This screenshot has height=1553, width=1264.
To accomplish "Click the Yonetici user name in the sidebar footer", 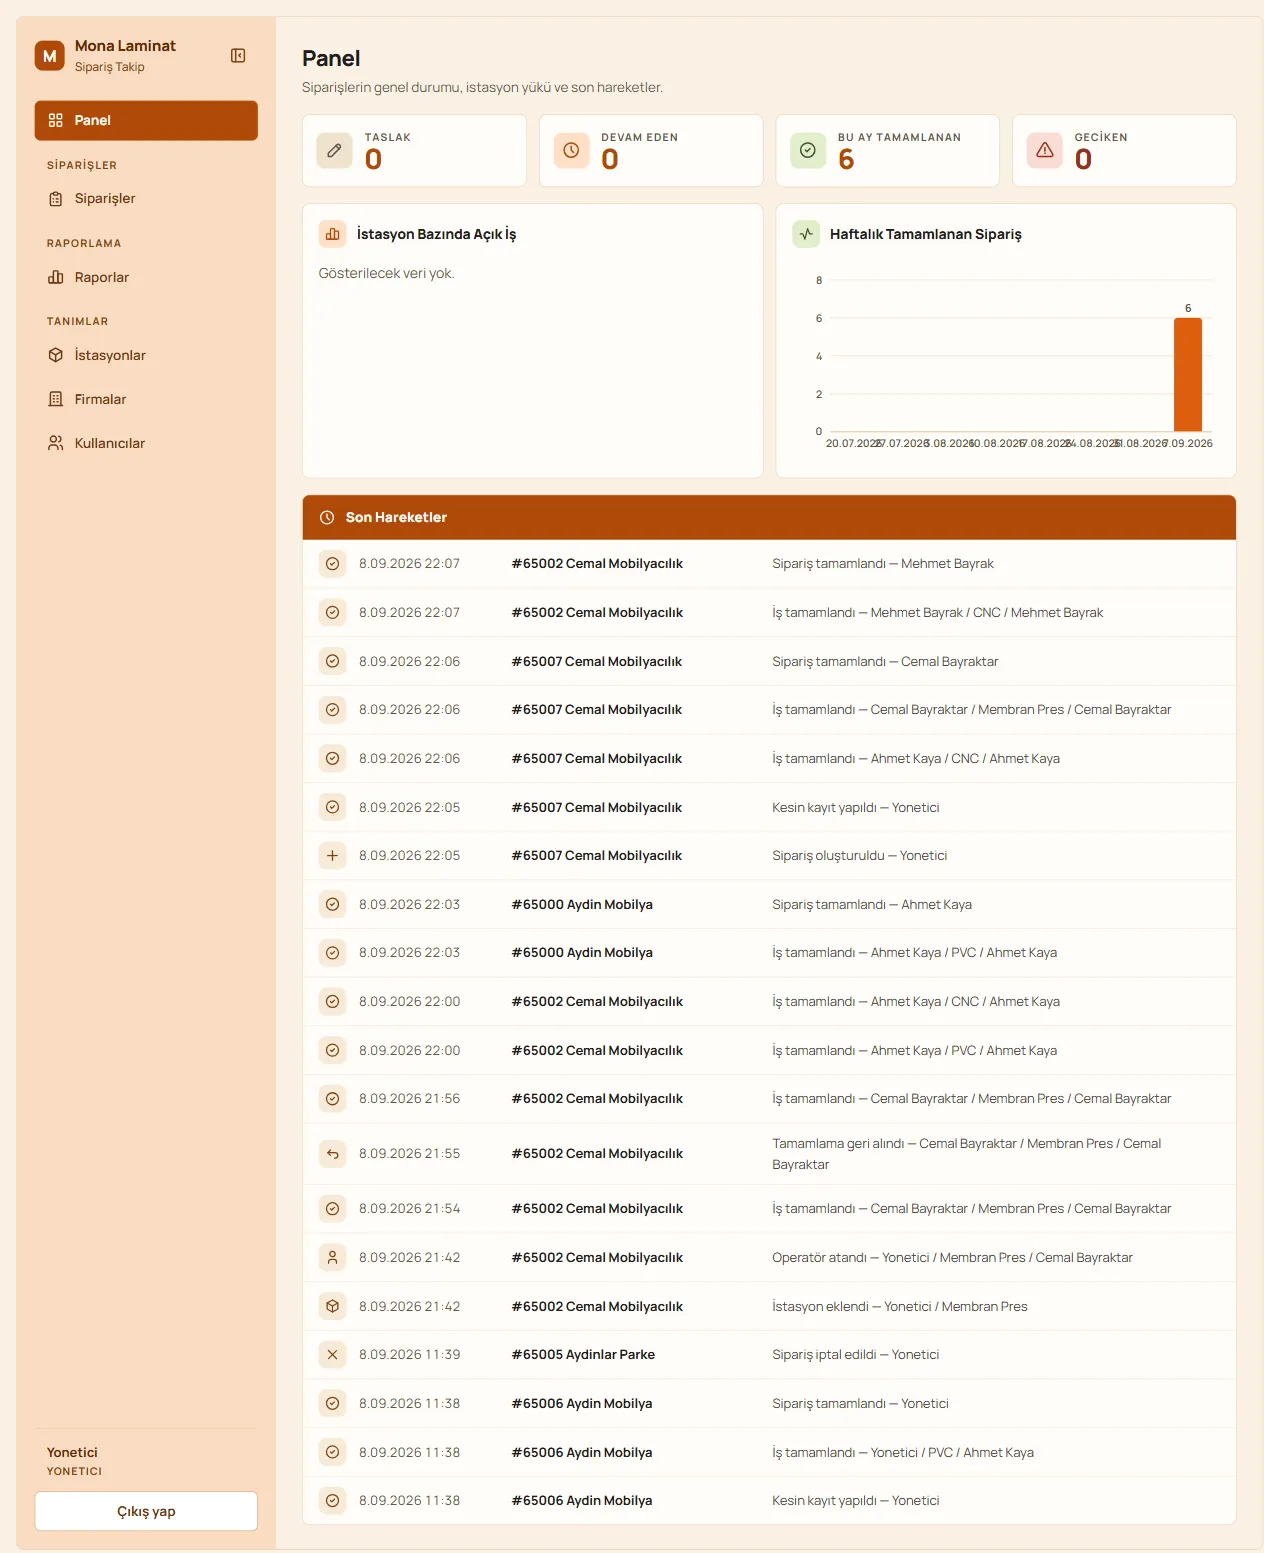I will pos(72,1453).
